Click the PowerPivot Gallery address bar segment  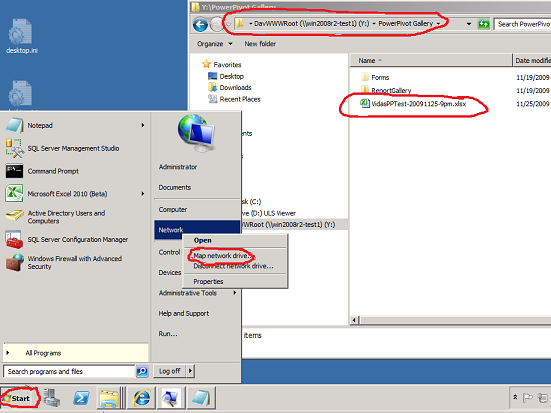click(405, 24)
